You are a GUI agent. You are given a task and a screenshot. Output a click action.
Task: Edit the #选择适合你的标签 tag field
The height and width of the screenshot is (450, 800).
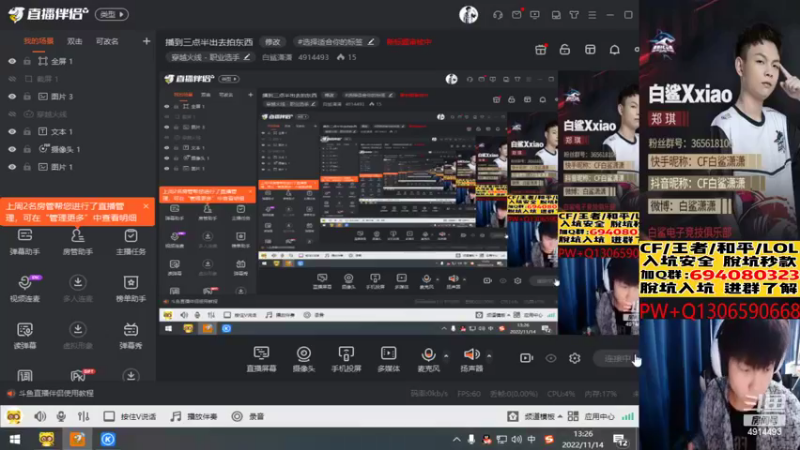point(336,42)
